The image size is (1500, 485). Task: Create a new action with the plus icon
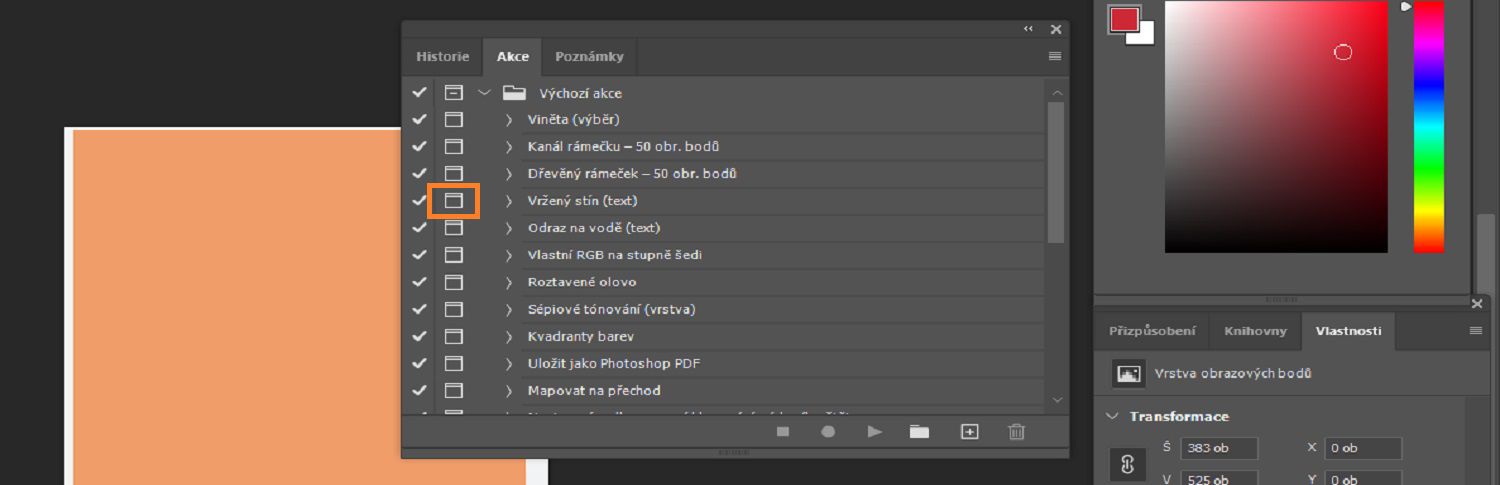[x=969, y=432]
